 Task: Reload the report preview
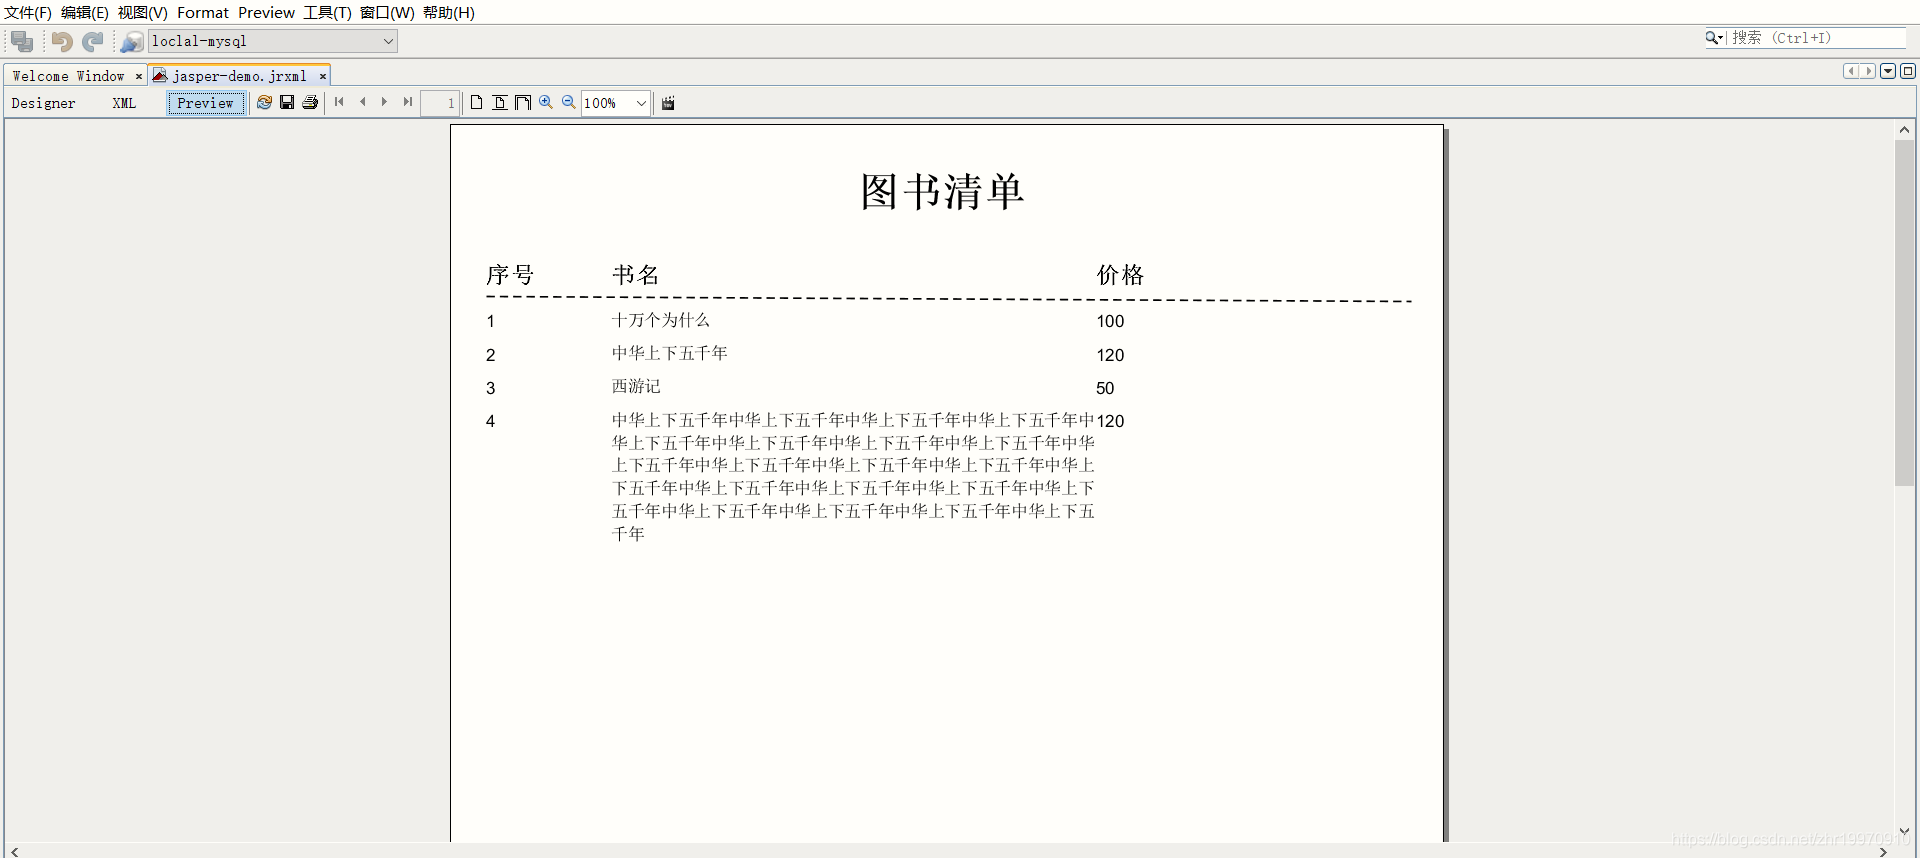264,102
